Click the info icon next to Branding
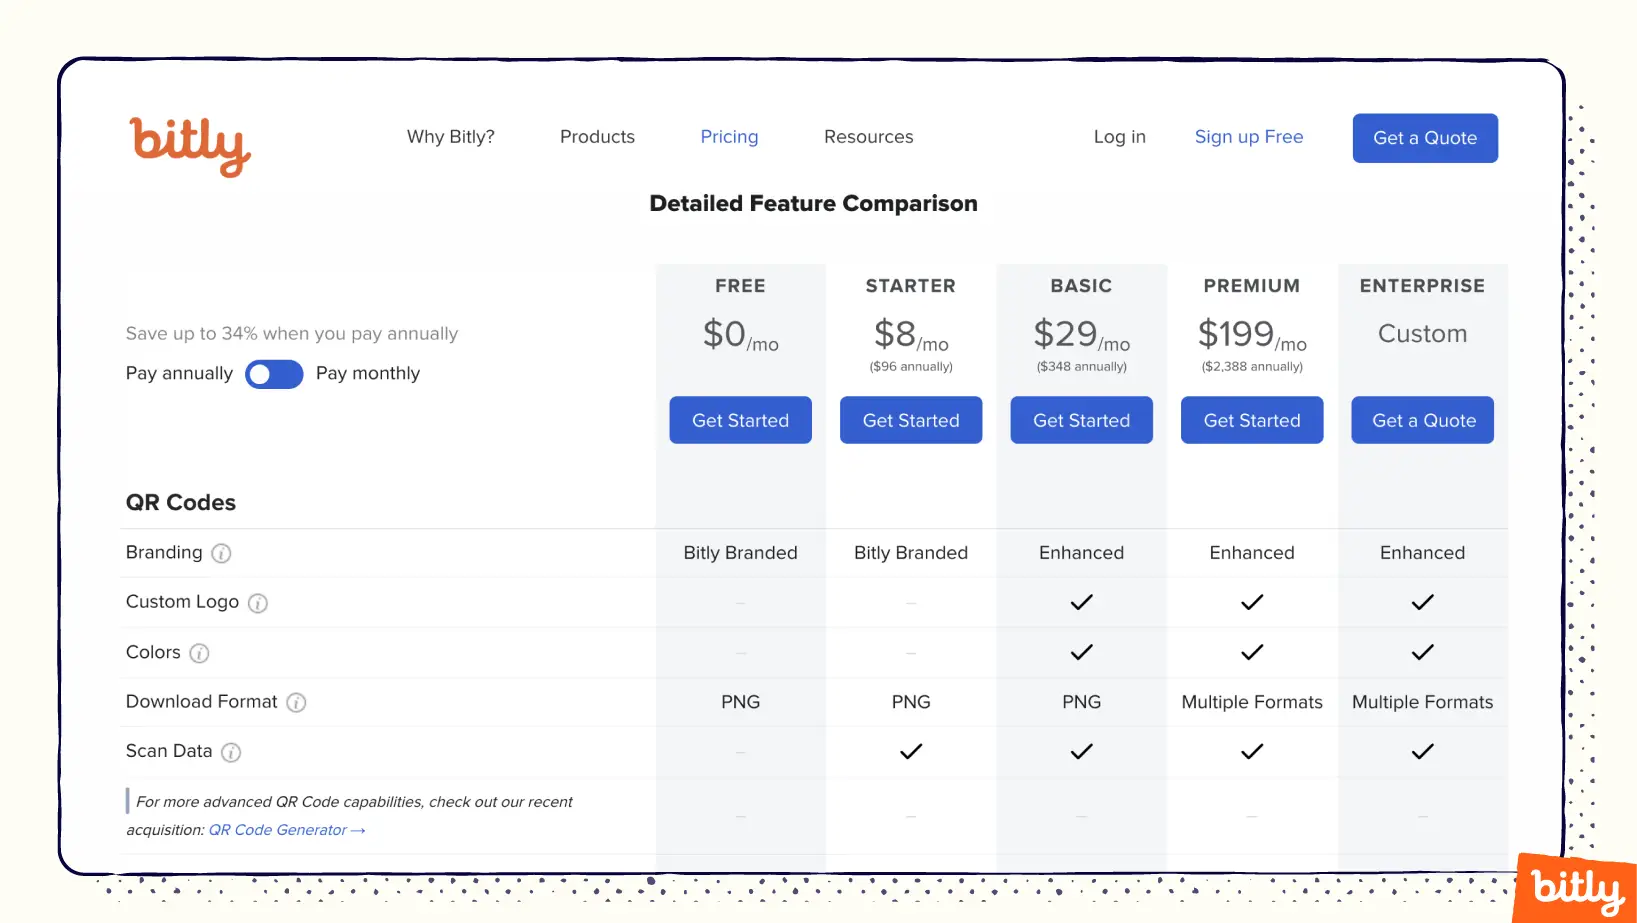The height and width of the screenshot is (923, 1637). [x=221, y=553]
